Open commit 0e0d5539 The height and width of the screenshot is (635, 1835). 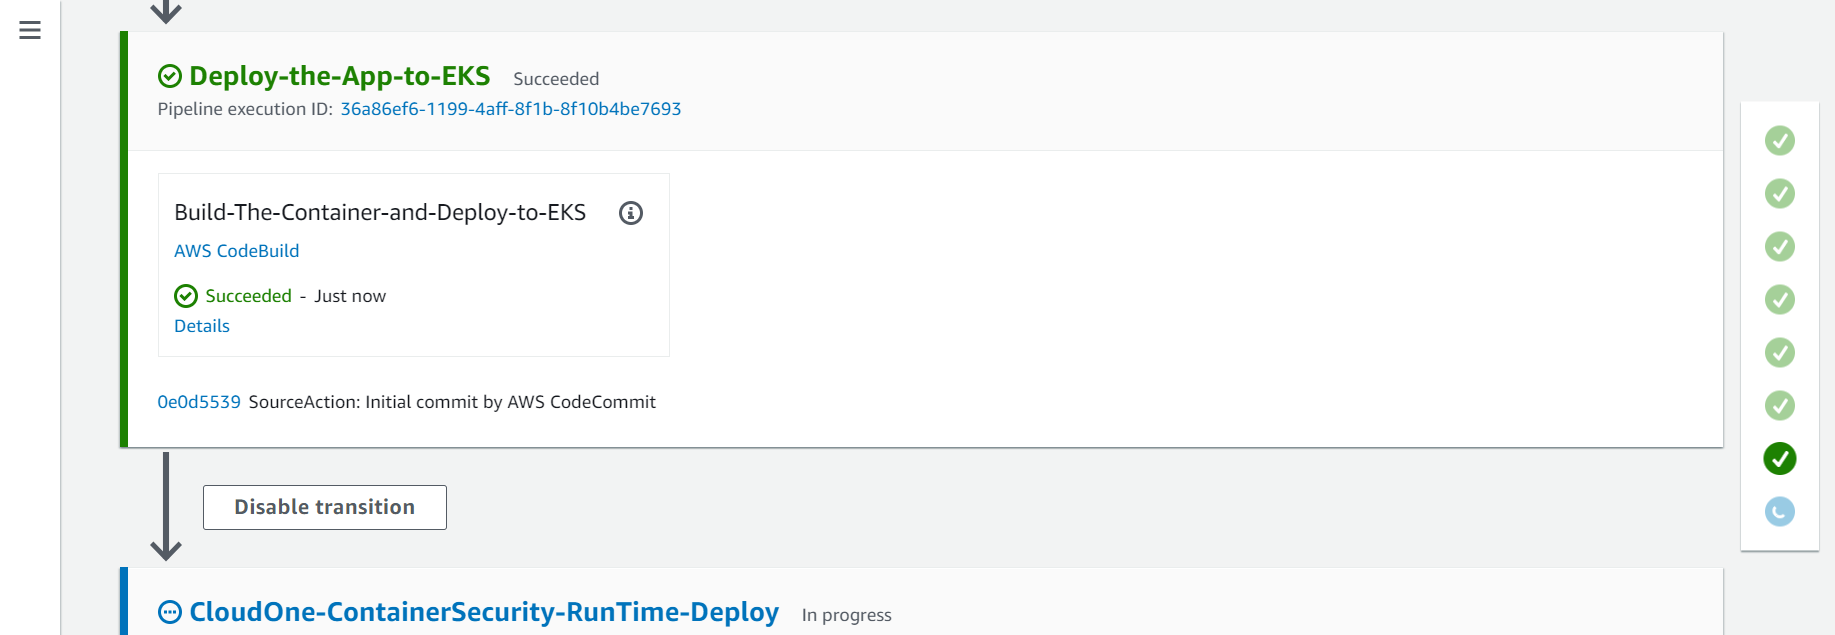[x=199, y=402]
